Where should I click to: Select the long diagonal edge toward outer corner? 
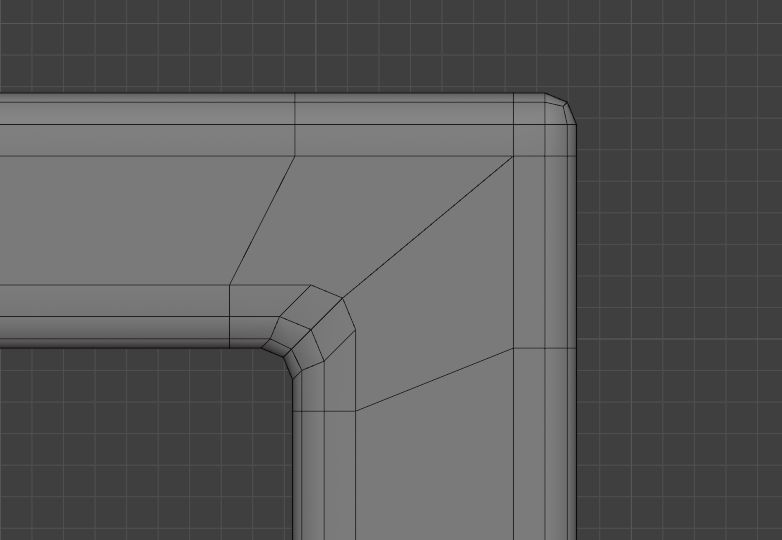pyautogui.click(x=428, y=227)
